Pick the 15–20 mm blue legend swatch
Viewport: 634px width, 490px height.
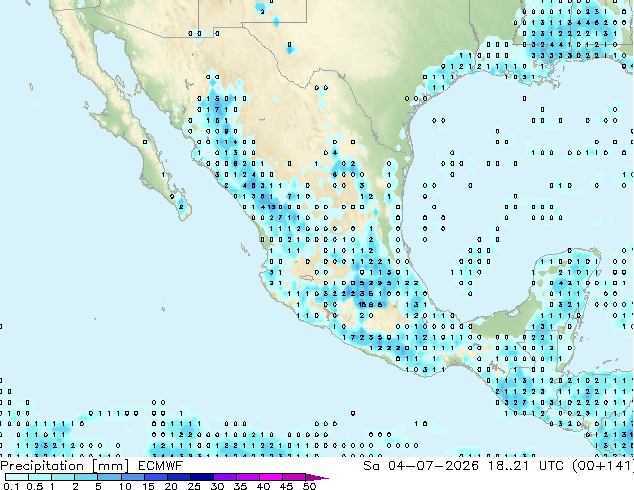pyautogui.click(x=155, y=477)
